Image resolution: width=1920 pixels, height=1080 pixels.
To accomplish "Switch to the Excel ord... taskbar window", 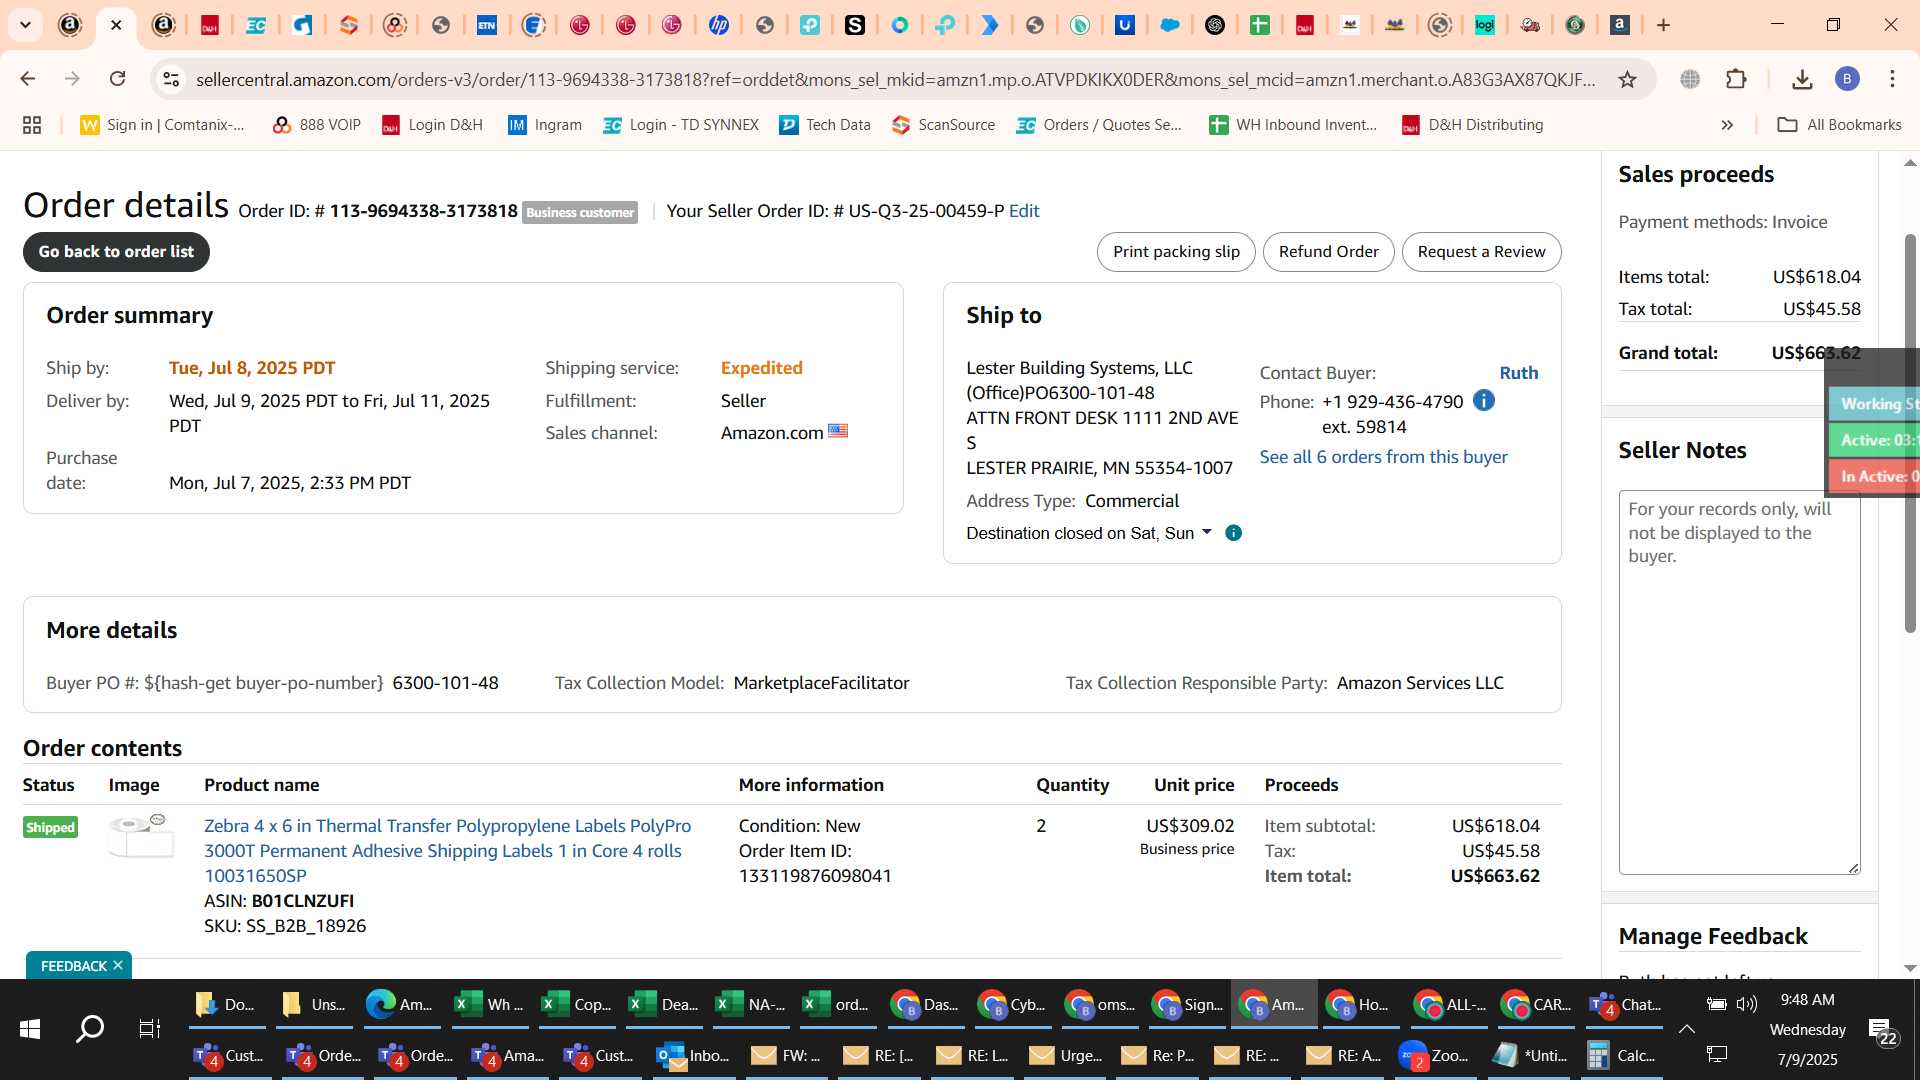I will pos(838,1004).
